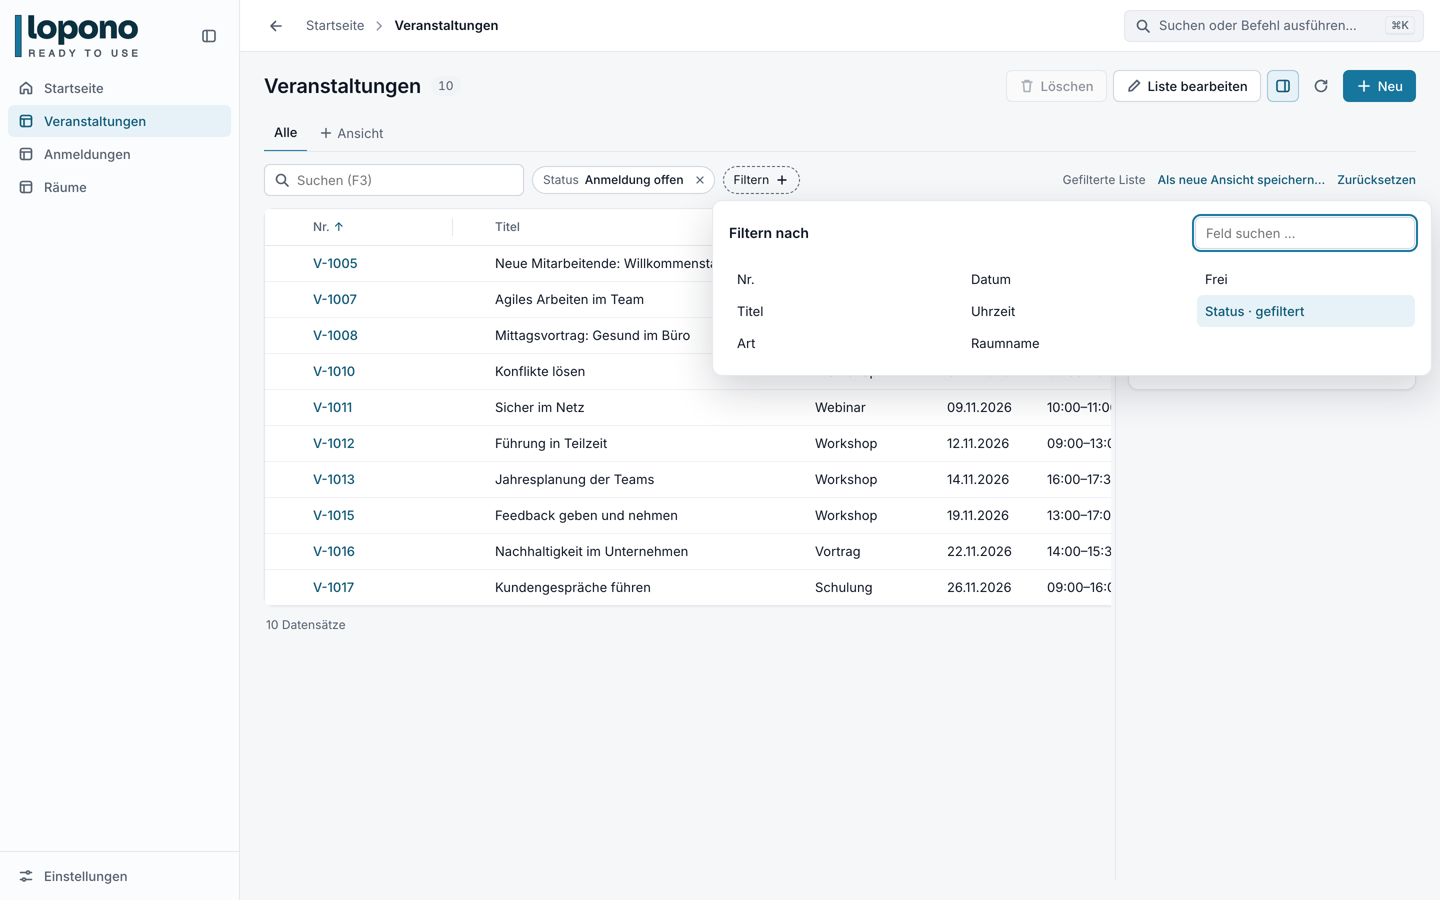
Task: Choose Uhrzeit in the filter field list
Action: [1072, 311]
